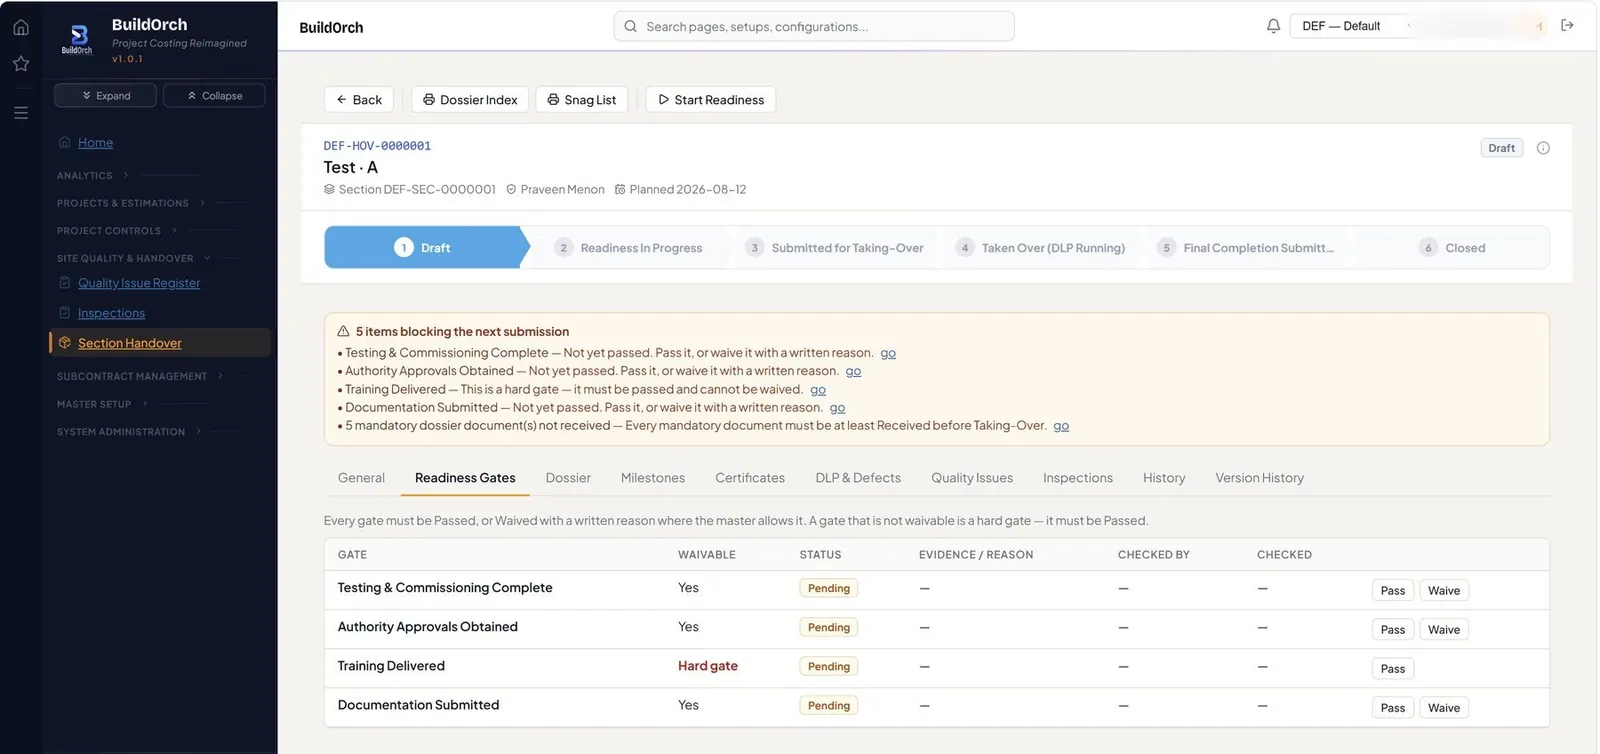Open the notifications bell
The height and width of the screenshot is (754, 1600).
1273,26
